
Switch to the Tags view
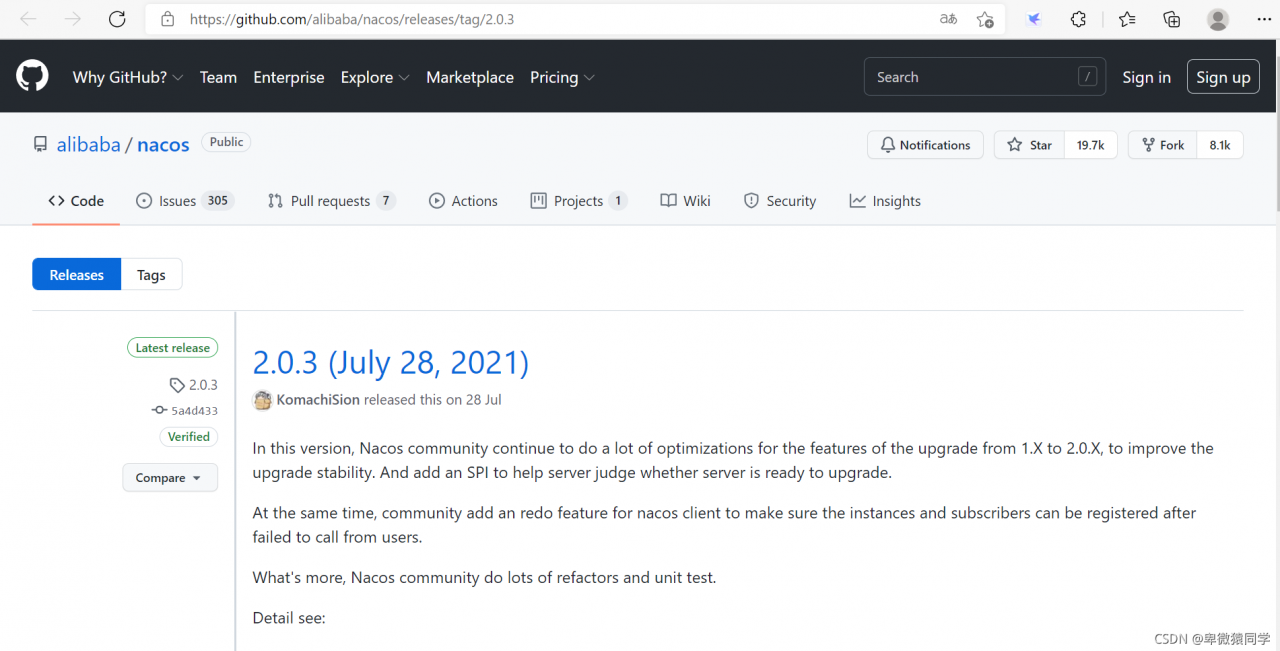tap(151, 275)
